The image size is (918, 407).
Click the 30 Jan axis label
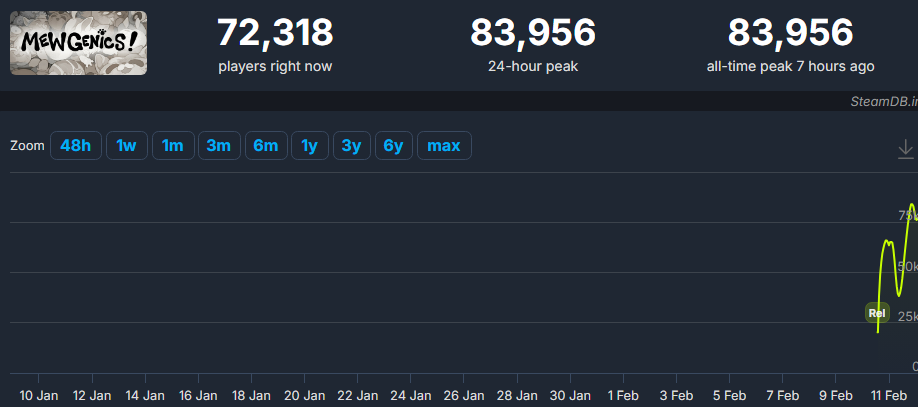570,395
